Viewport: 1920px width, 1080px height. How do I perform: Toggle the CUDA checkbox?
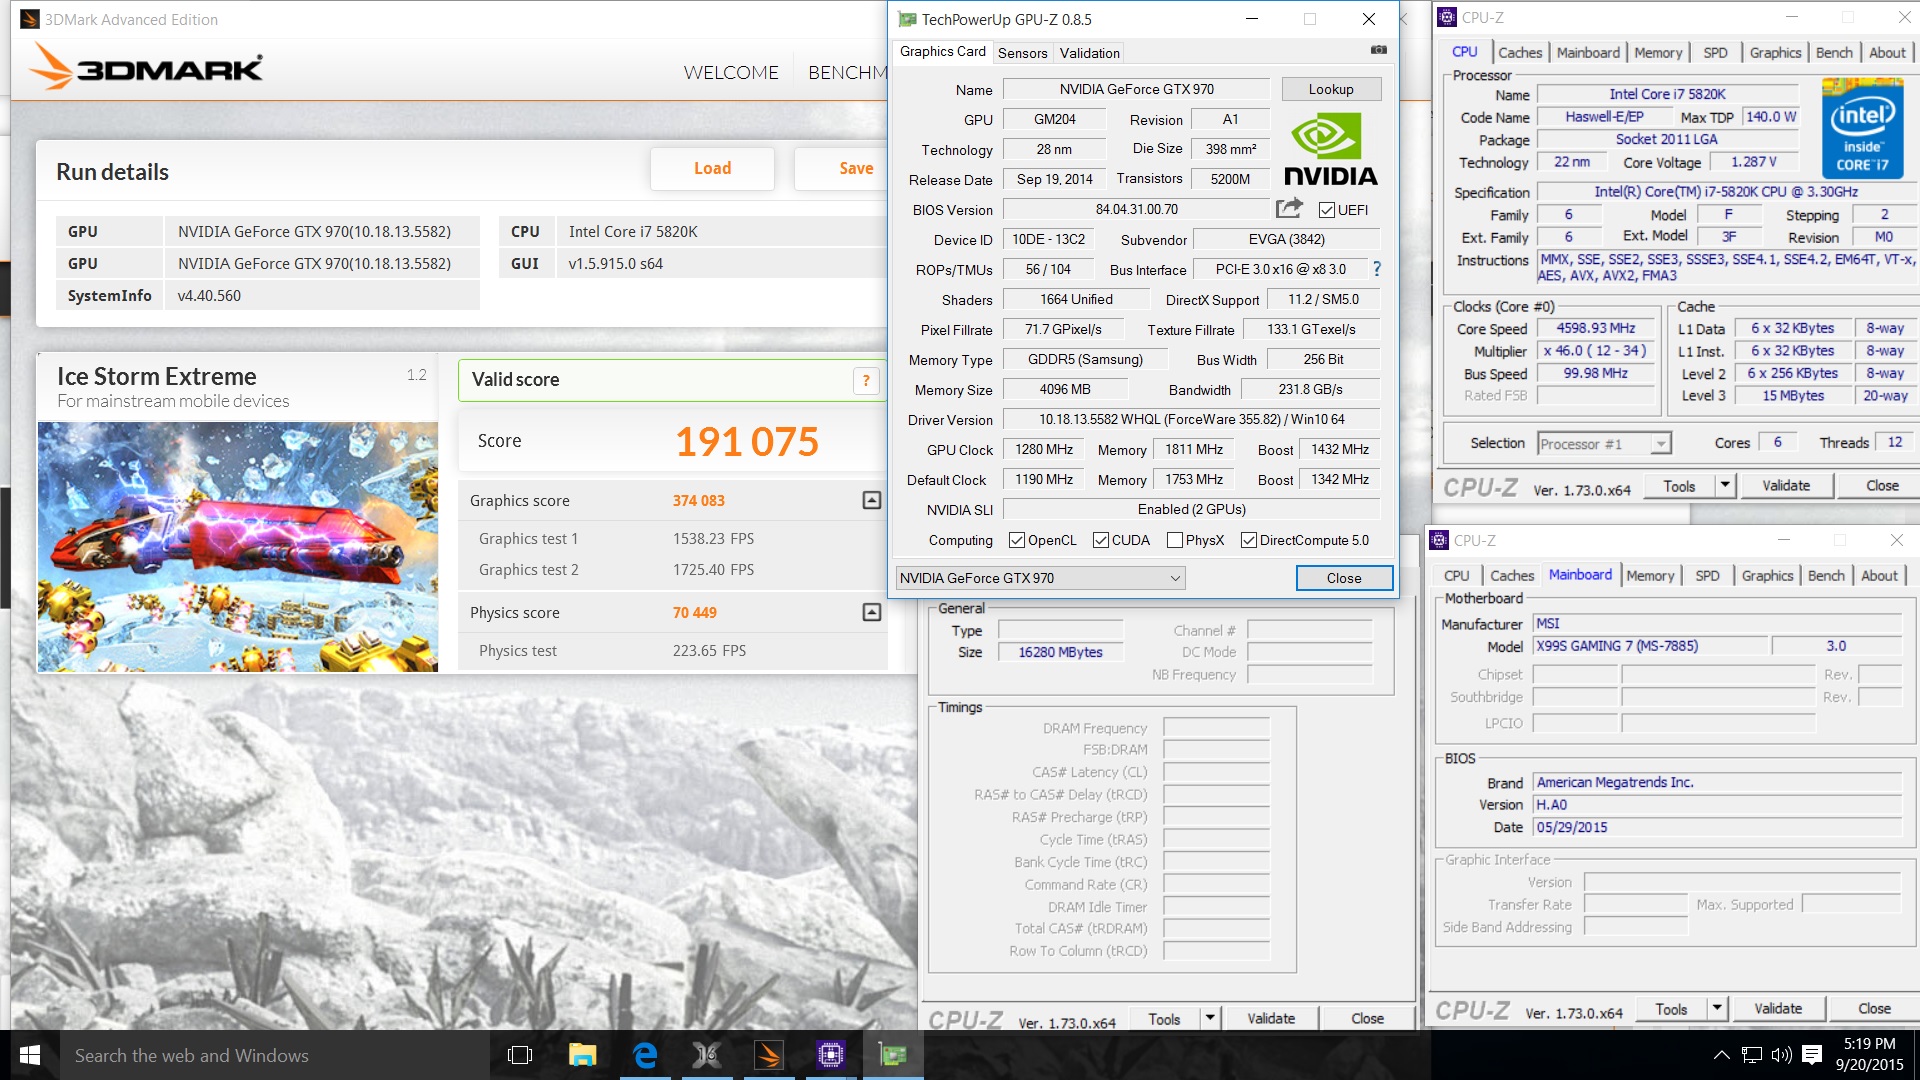[x=1101, y=540]
